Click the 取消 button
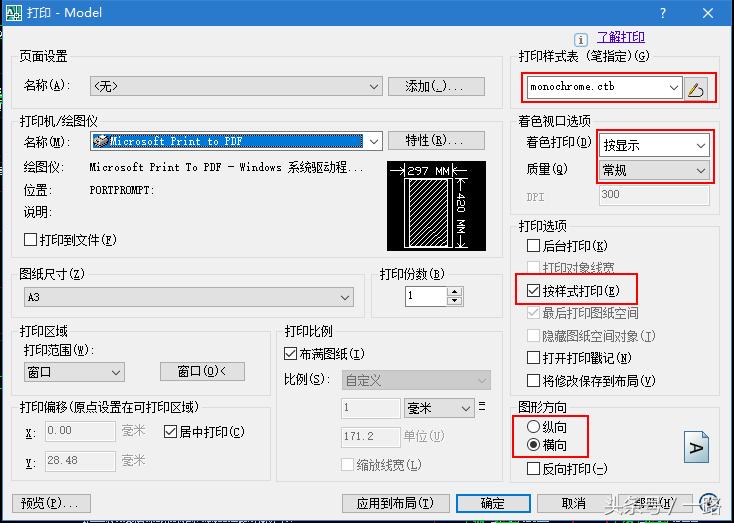 (573, 503)
